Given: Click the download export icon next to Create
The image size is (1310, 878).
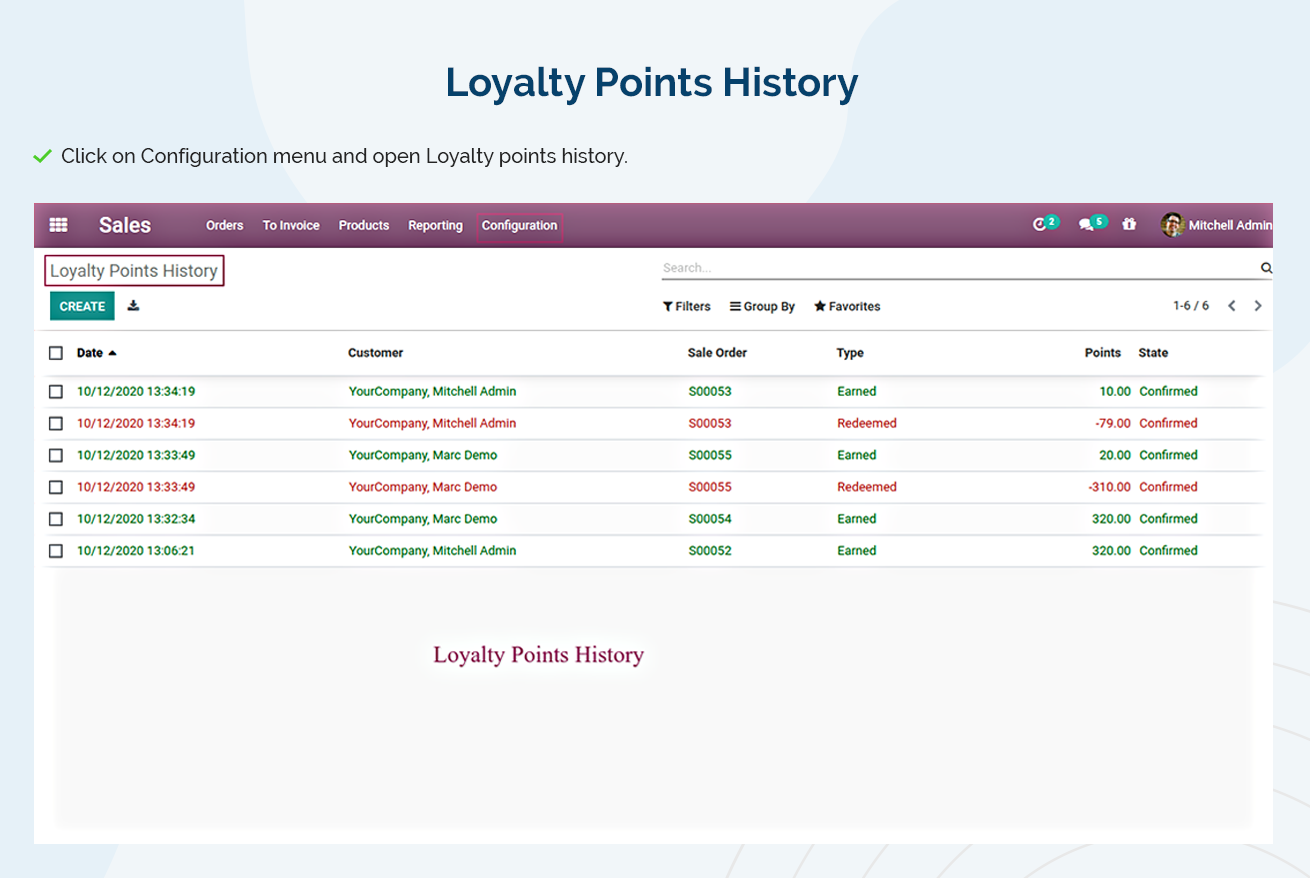Looking at the screenshot, I should 133,306.
